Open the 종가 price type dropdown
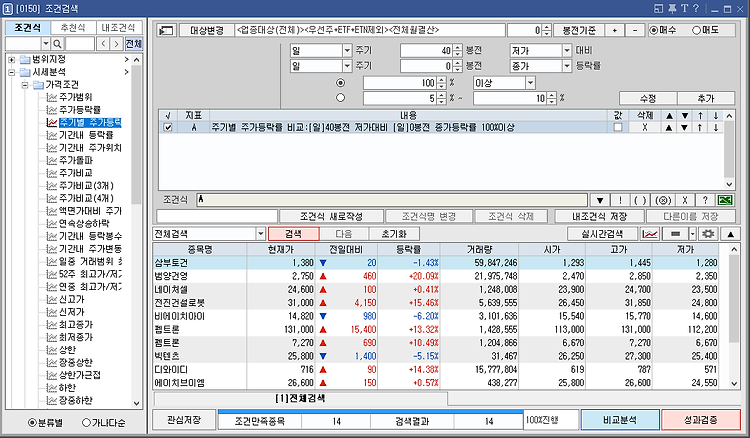 (567, 66)
